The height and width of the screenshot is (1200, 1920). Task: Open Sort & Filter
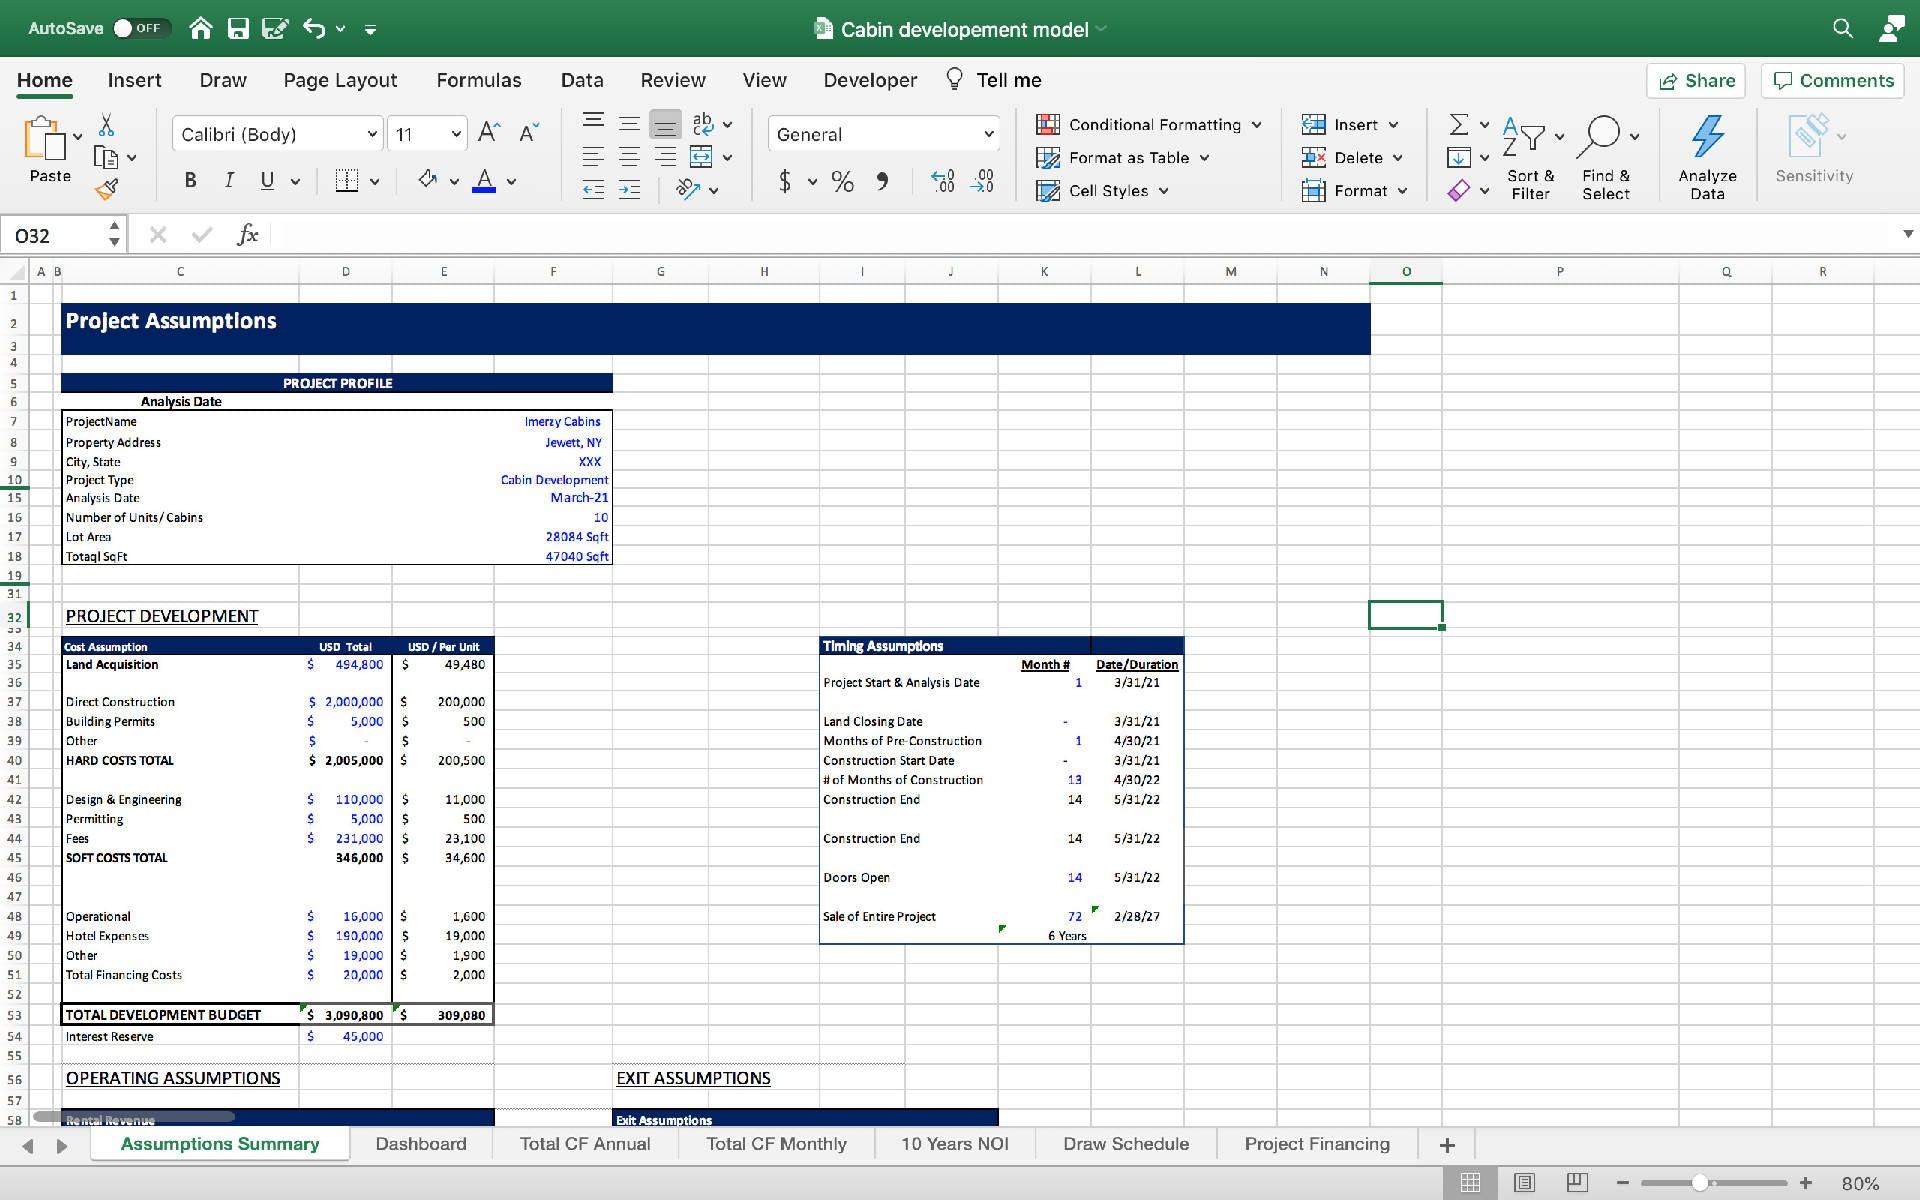(1530, 156)
